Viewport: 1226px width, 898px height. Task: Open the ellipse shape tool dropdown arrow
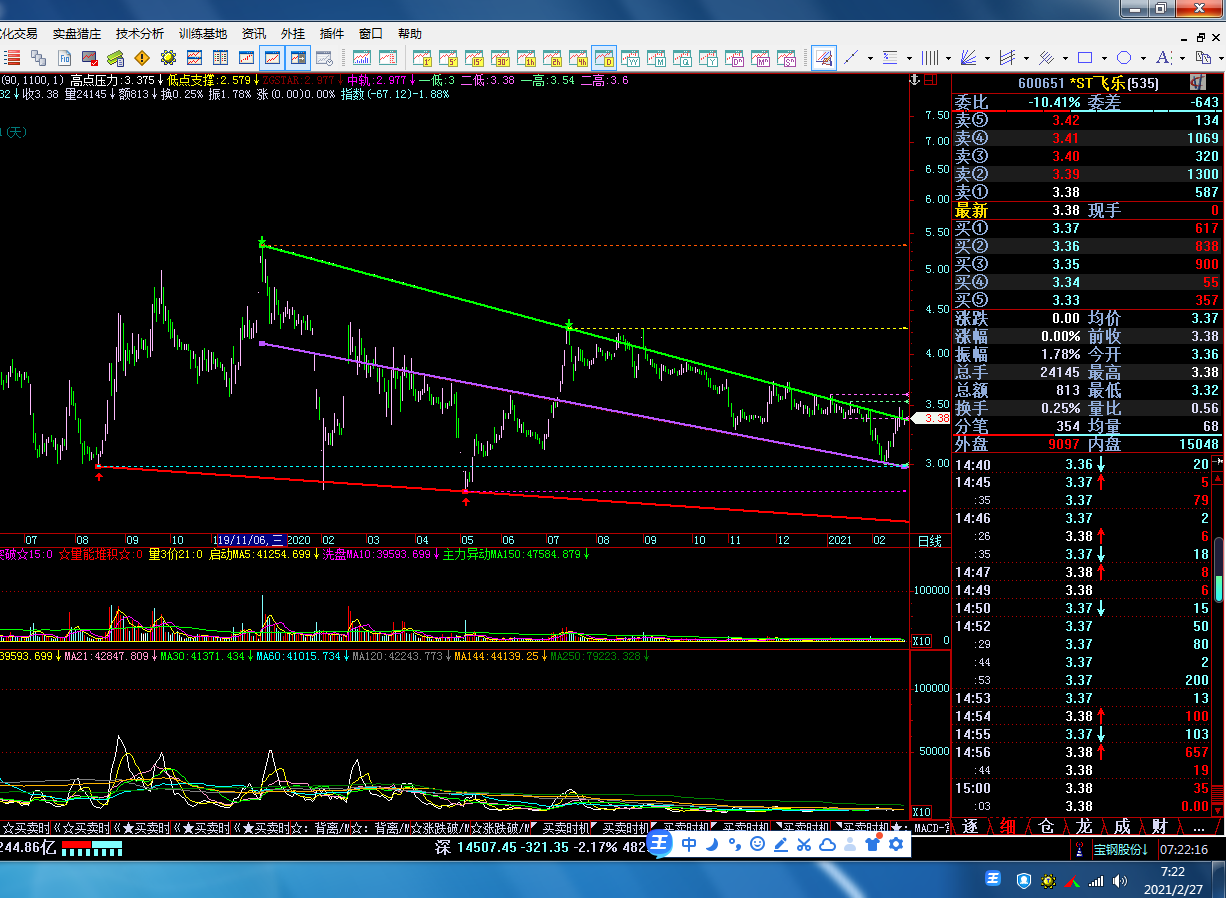click(x=1143, y=58)
